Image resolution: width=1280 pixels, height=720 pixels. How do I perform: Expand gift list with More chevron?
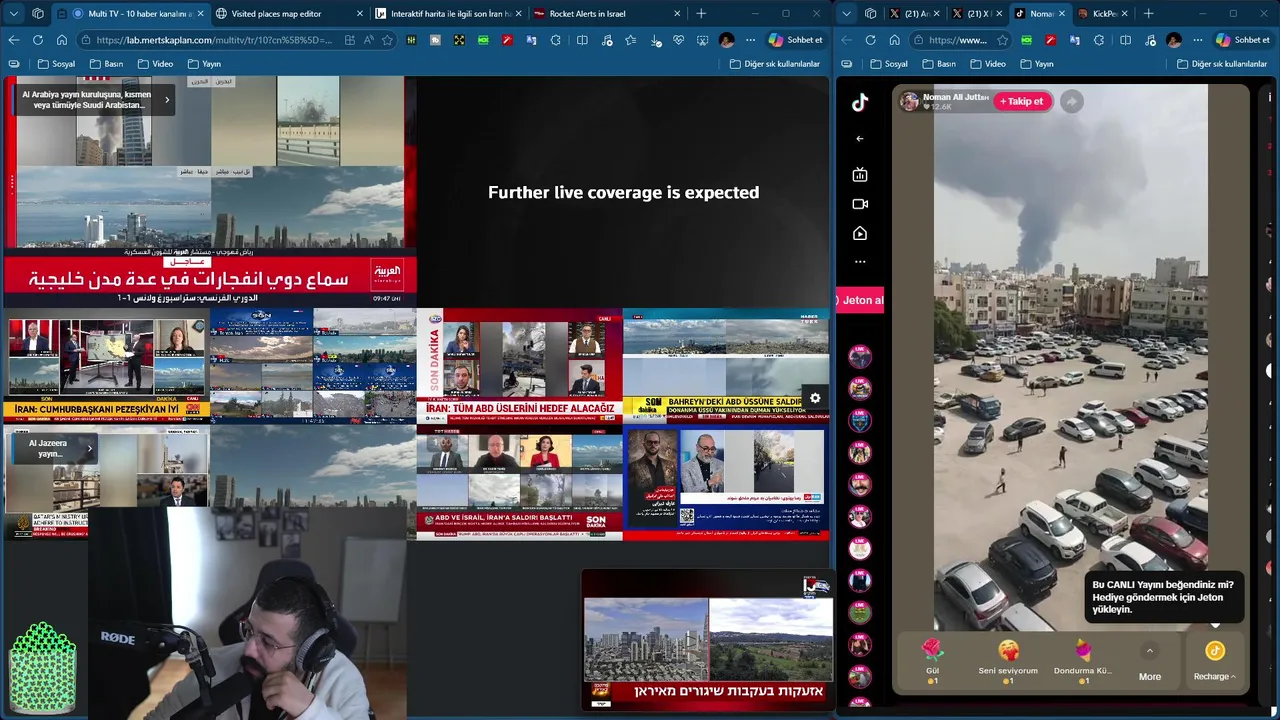click(x=1150, y=651)
